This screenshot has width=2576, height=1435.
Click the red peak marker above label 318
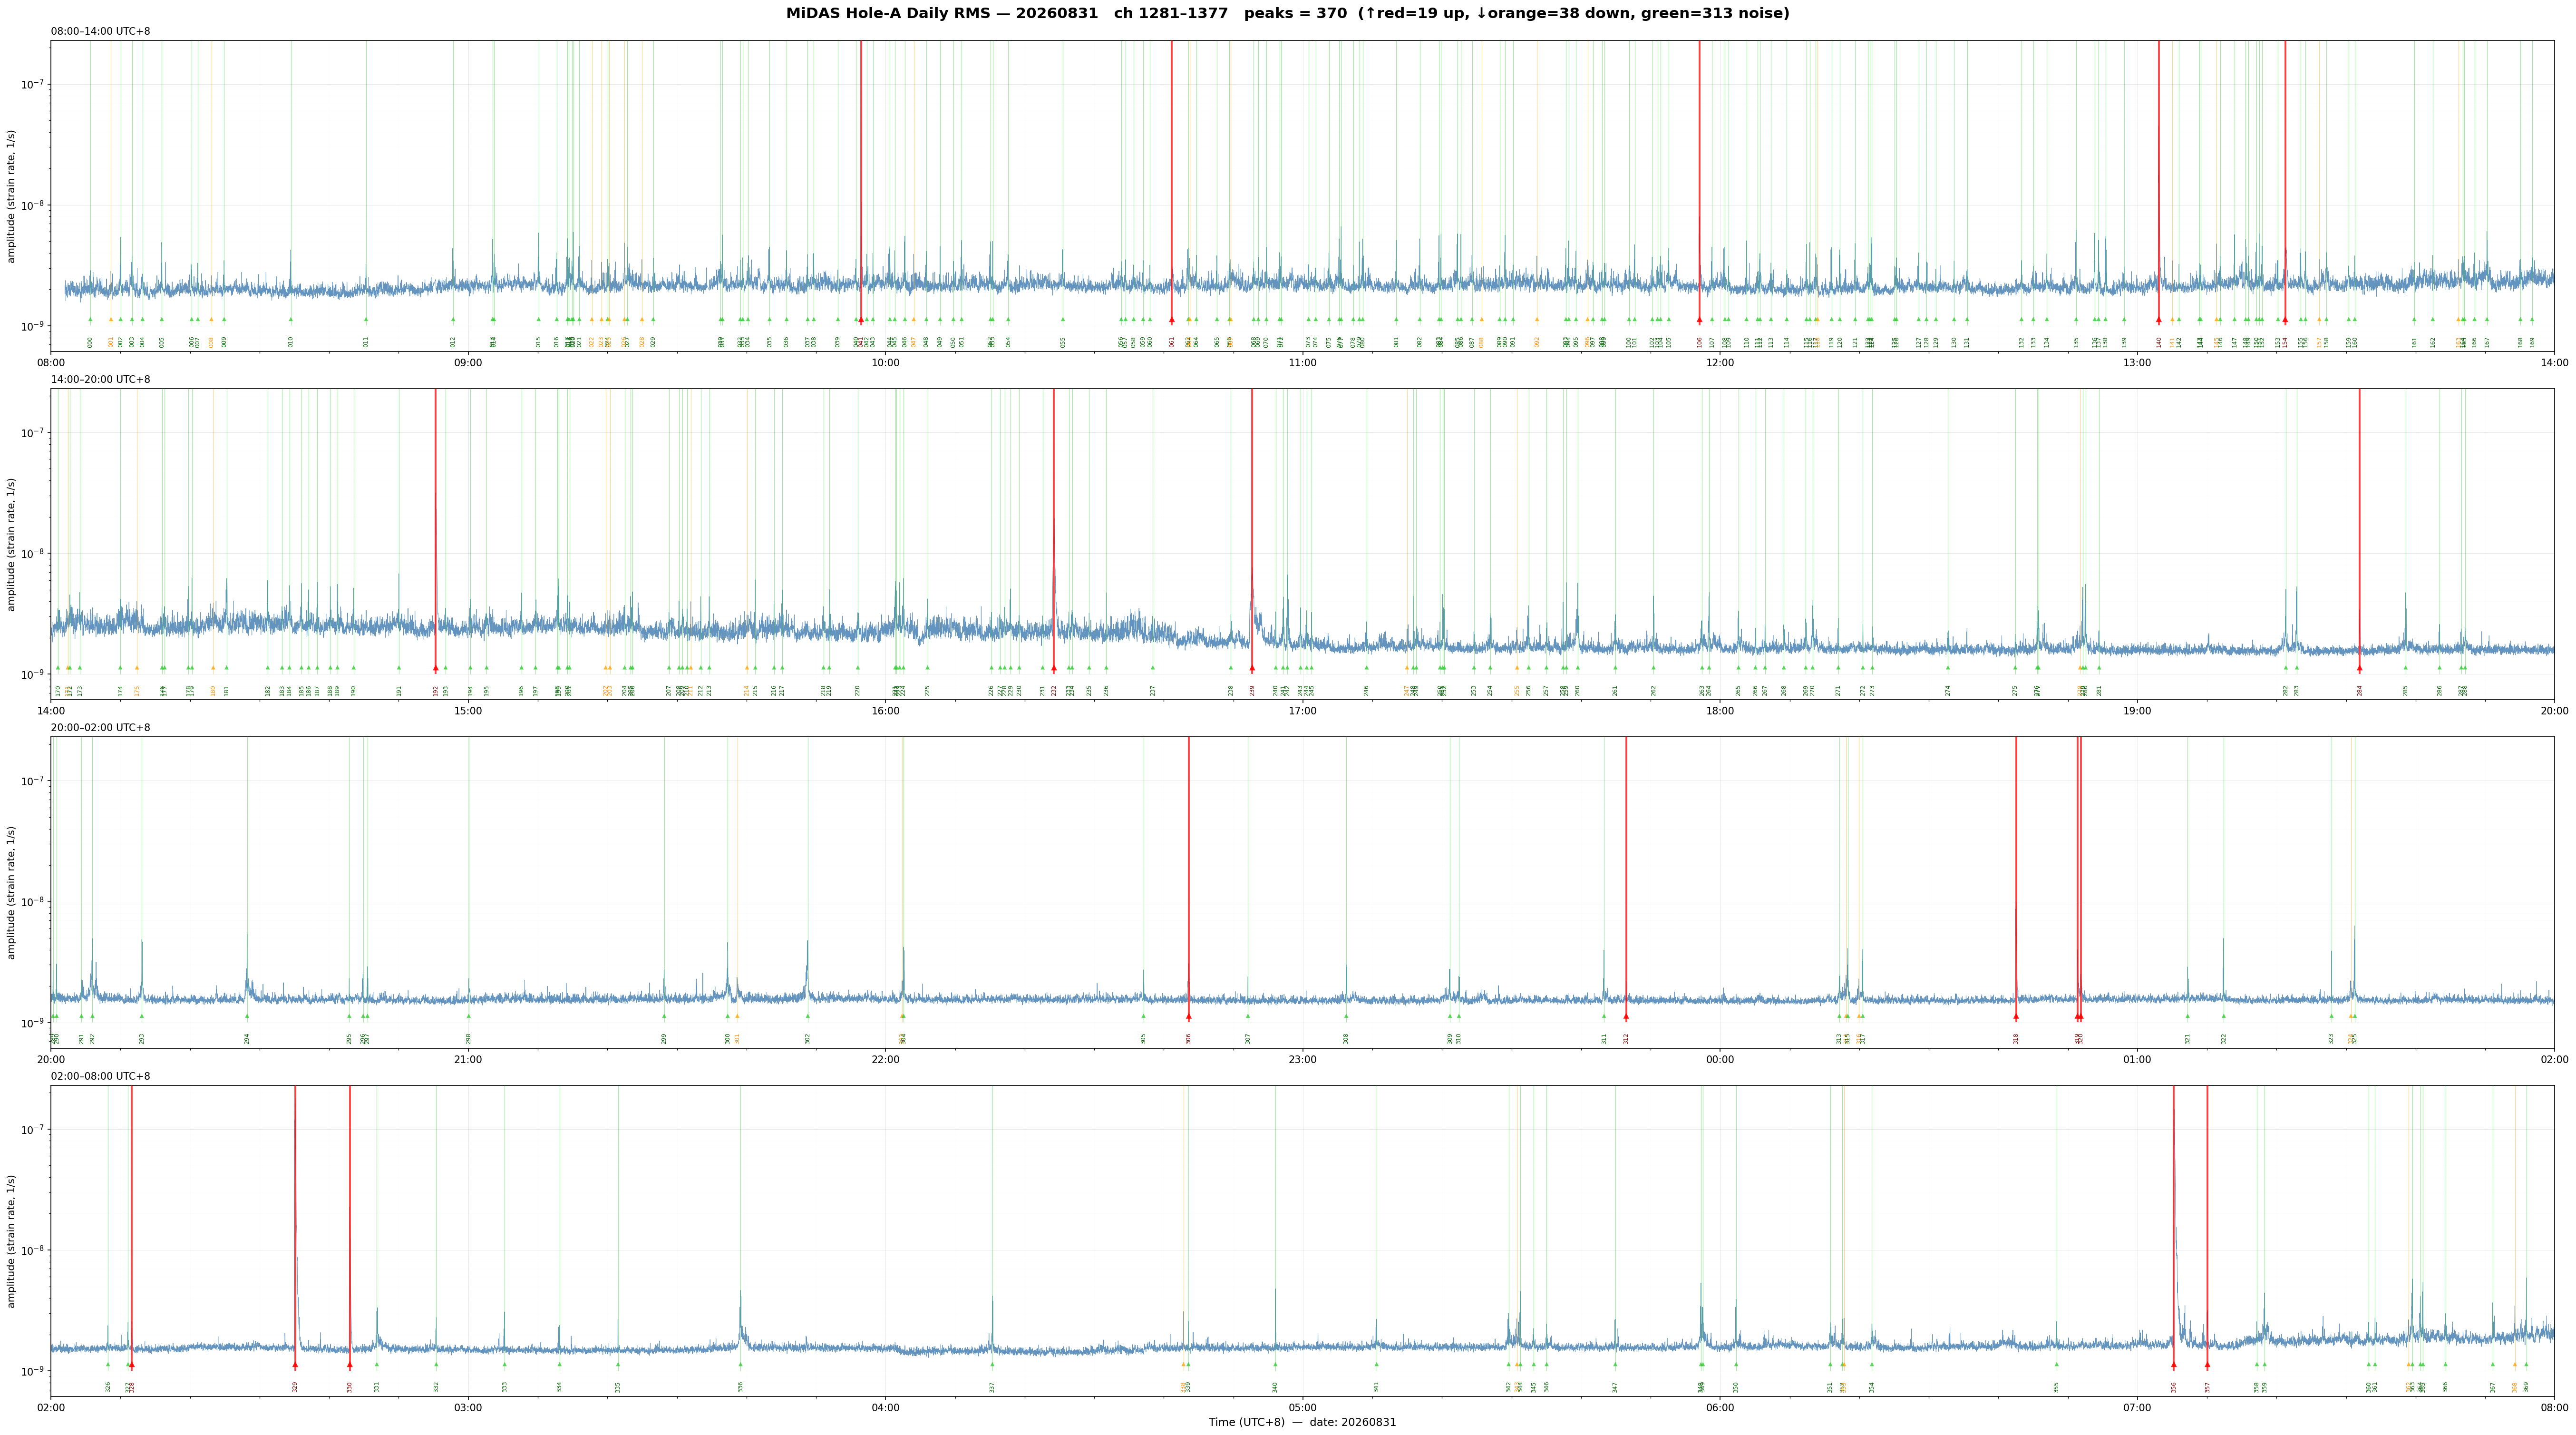[x=2016, y=1016]
